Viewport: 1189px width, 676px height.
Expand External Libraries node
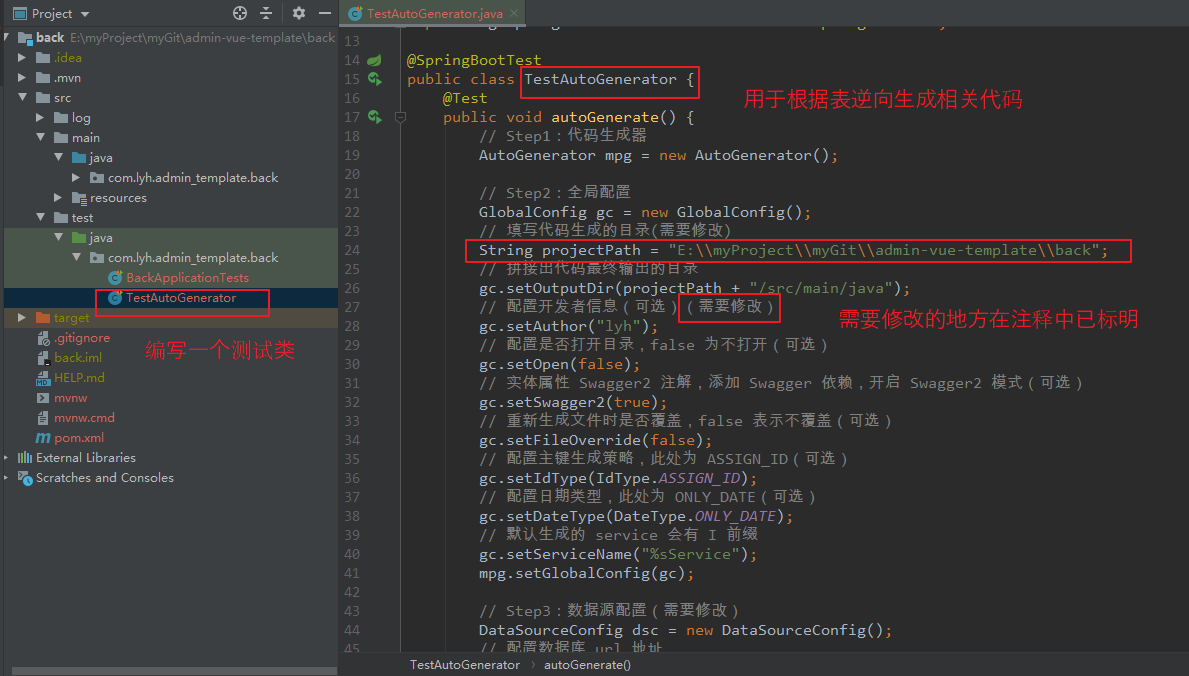click(x=7, y=457)
